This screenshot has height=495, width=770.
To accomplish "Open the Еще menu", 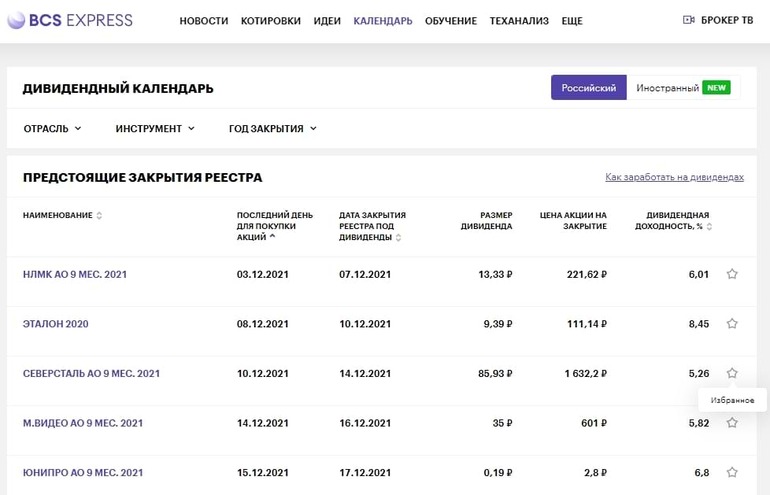I will (x=572, y=21).
